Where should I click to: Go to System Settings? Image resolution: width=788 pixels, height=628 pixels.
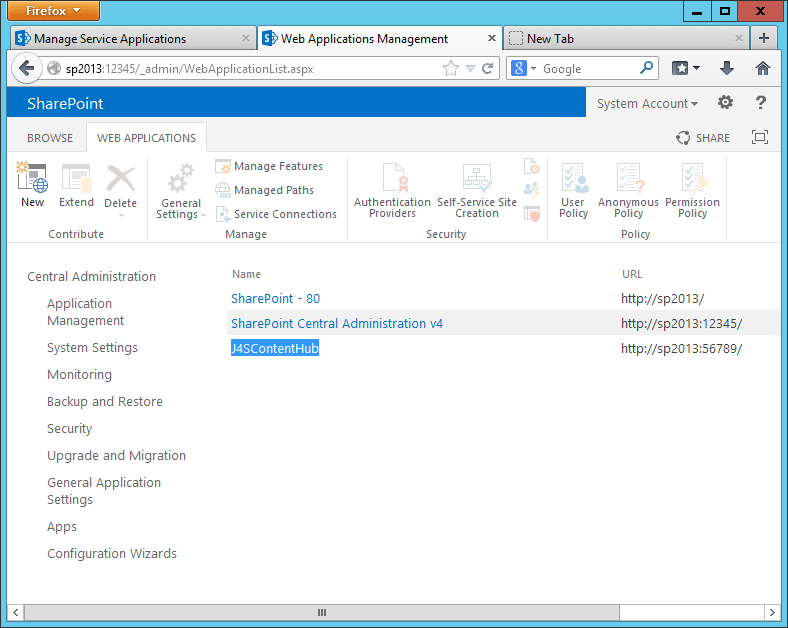click(92, 348)
